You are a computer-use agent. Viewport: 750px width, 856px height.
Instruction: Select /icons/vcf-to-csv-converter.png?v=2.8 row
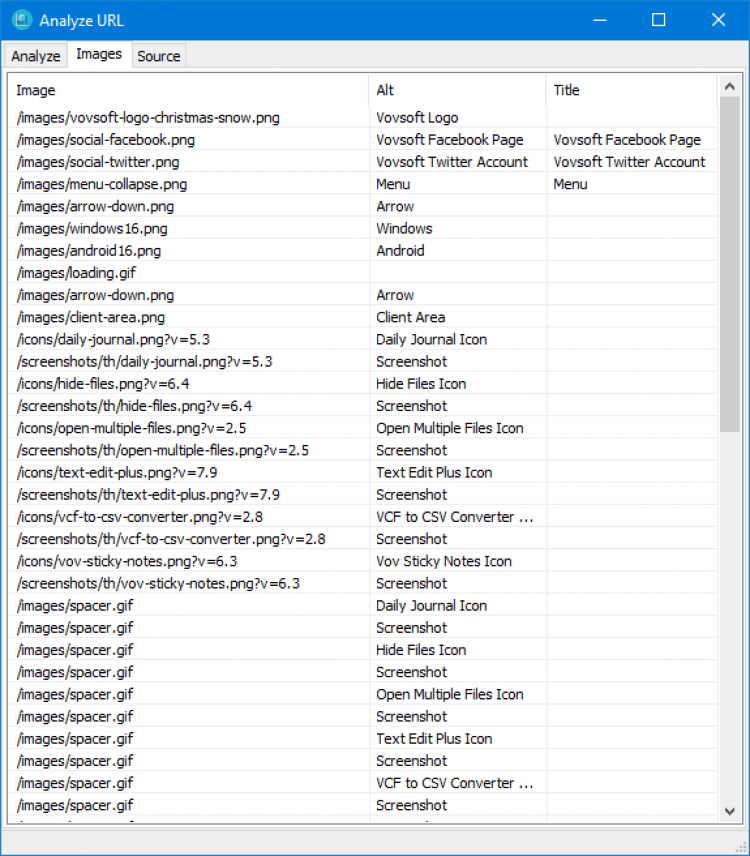(x=363, y=517)
